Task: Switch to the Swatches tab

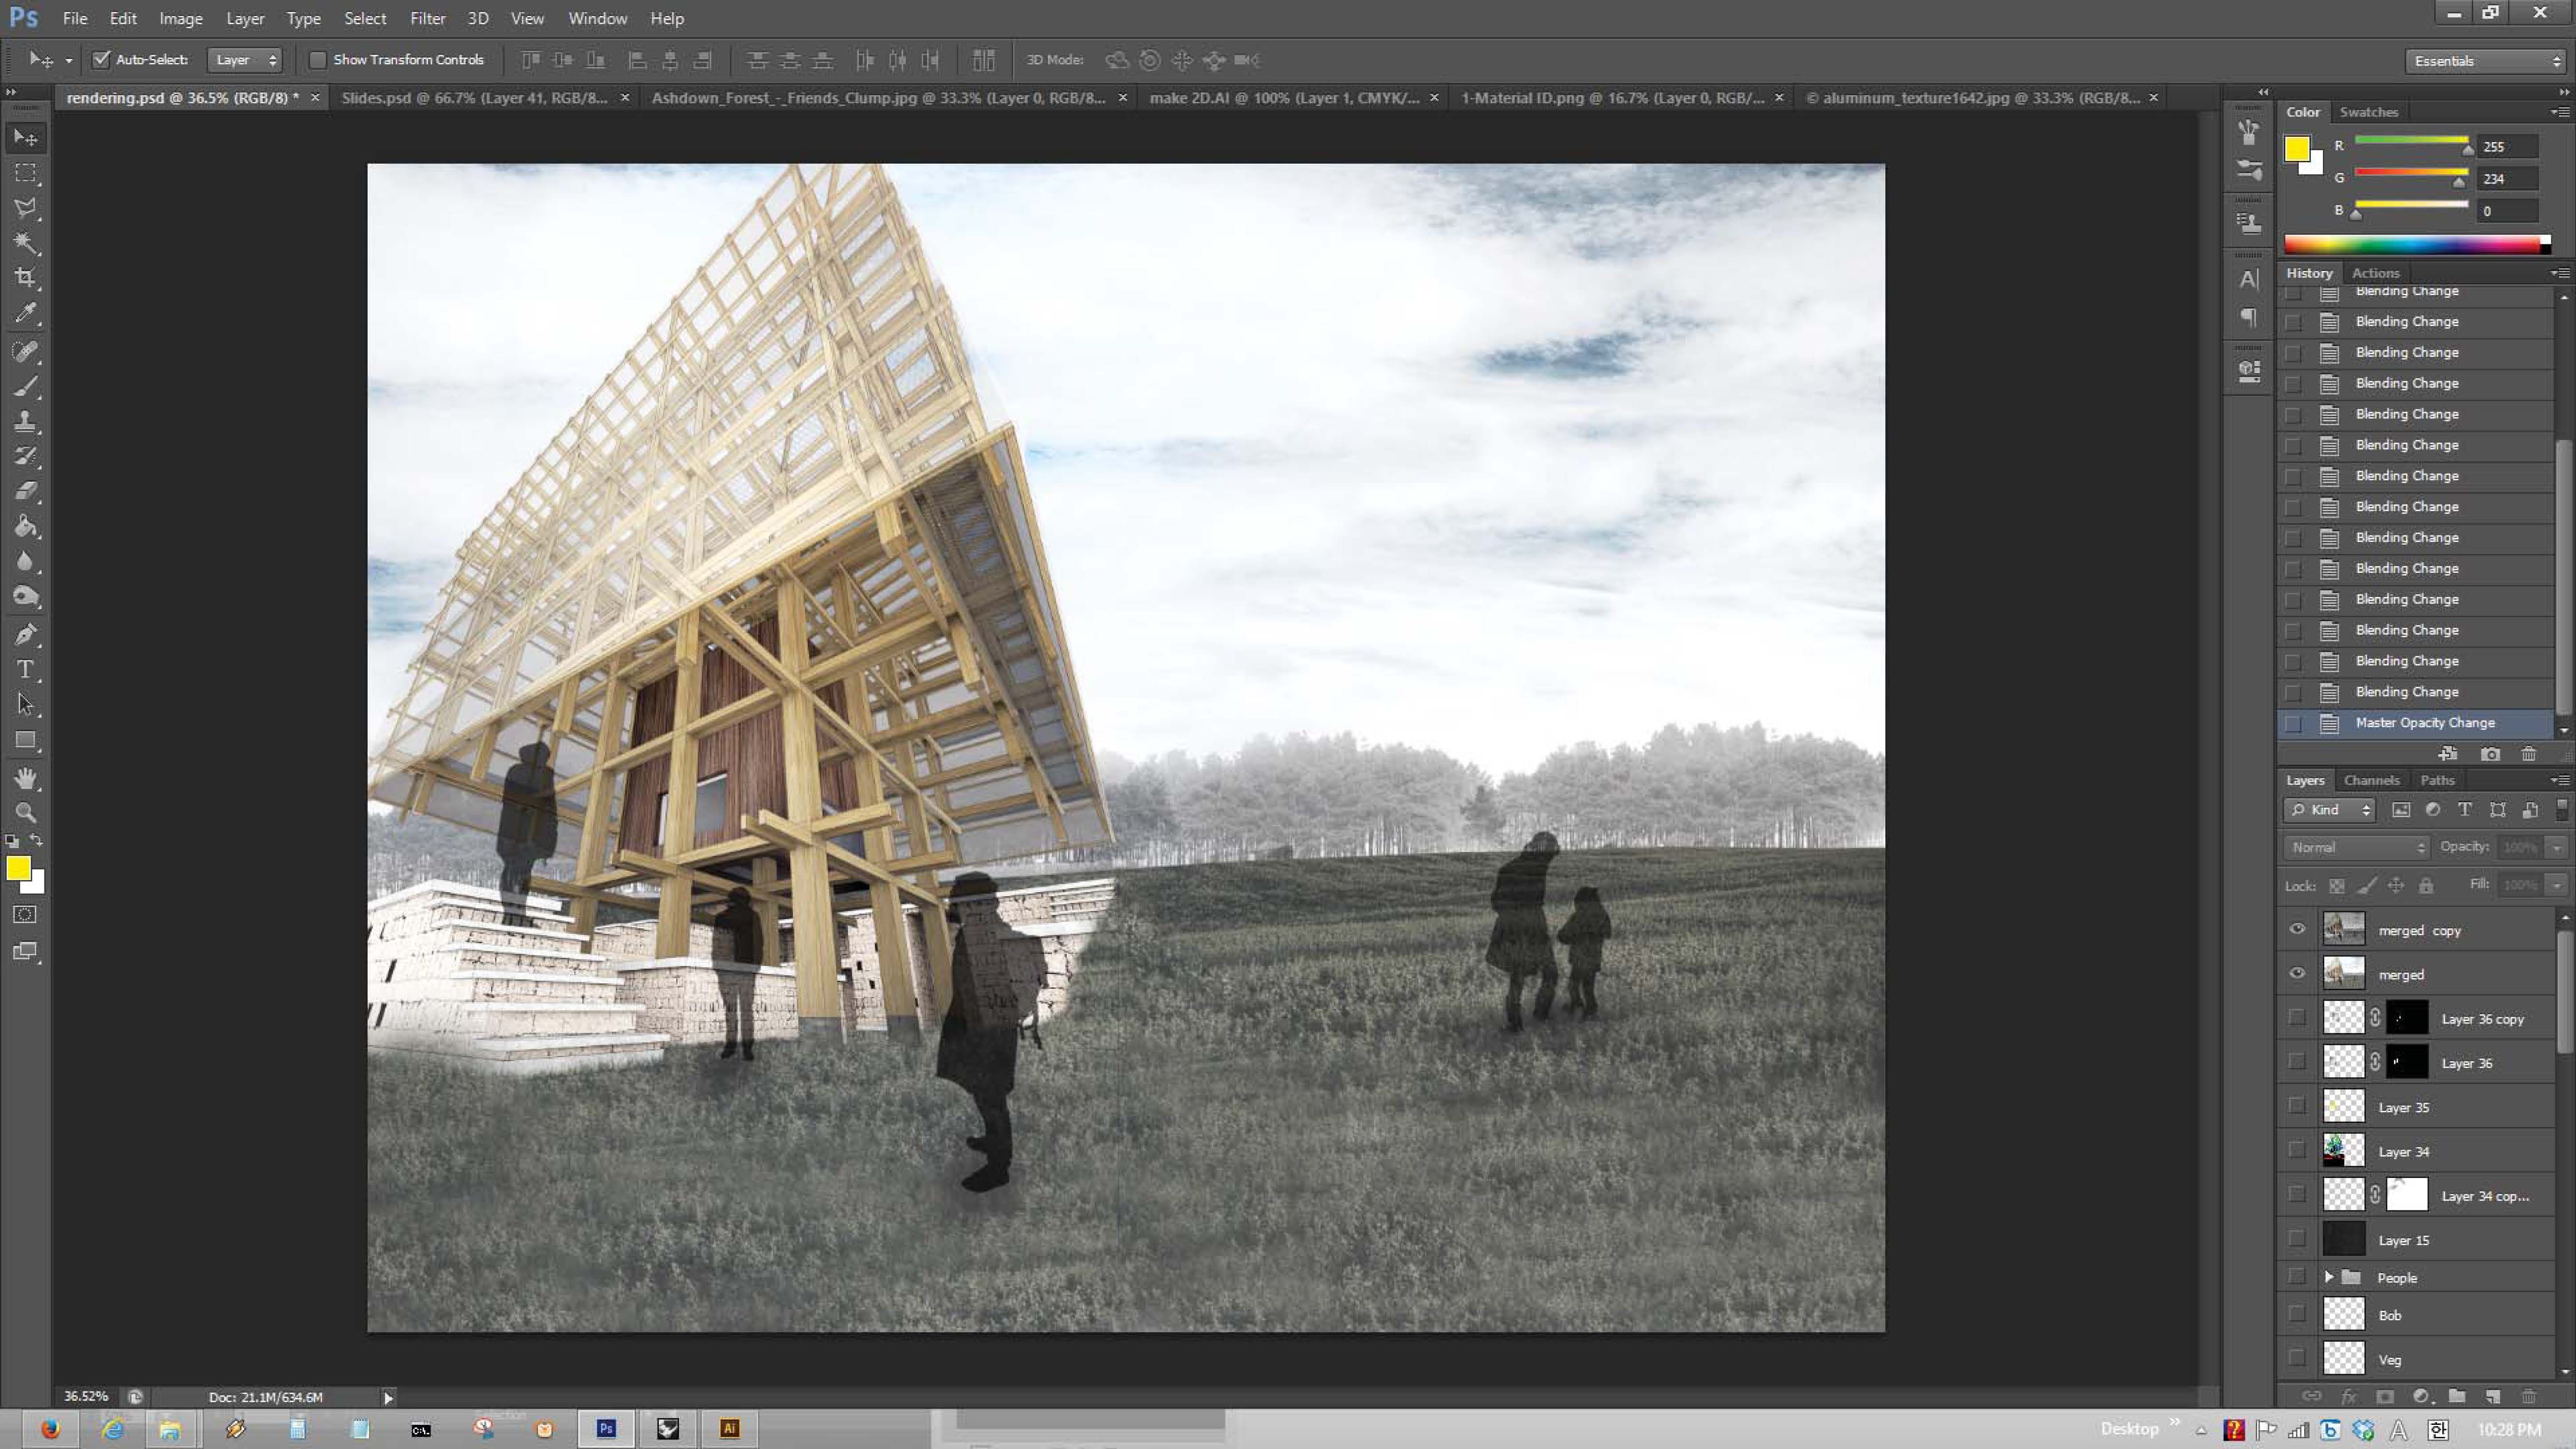Action: tap(2368, 112)
